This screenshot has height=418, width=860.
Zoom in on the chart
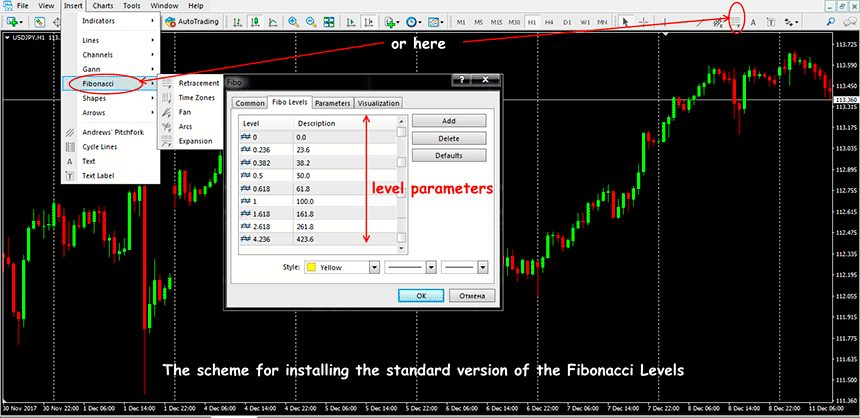click(293, 22)
